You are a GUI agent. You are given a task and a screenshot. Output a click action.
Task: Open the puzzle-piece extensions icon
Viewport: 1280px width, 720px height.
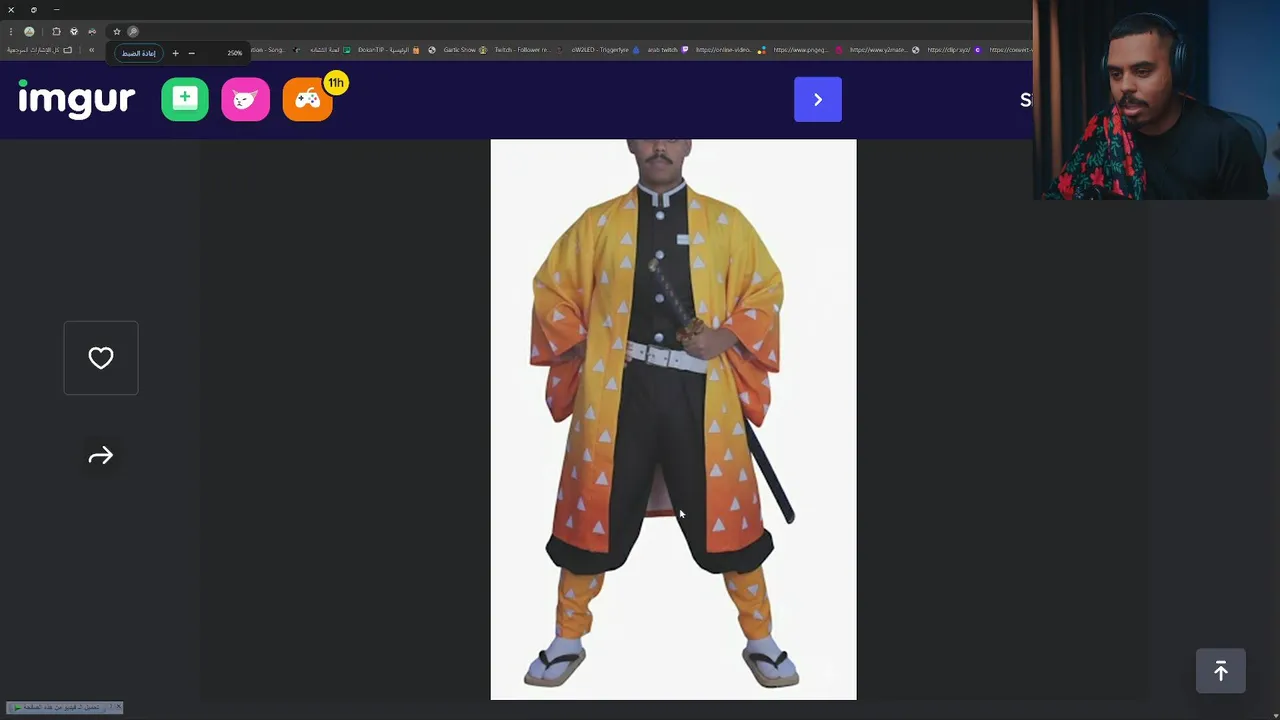56,31
